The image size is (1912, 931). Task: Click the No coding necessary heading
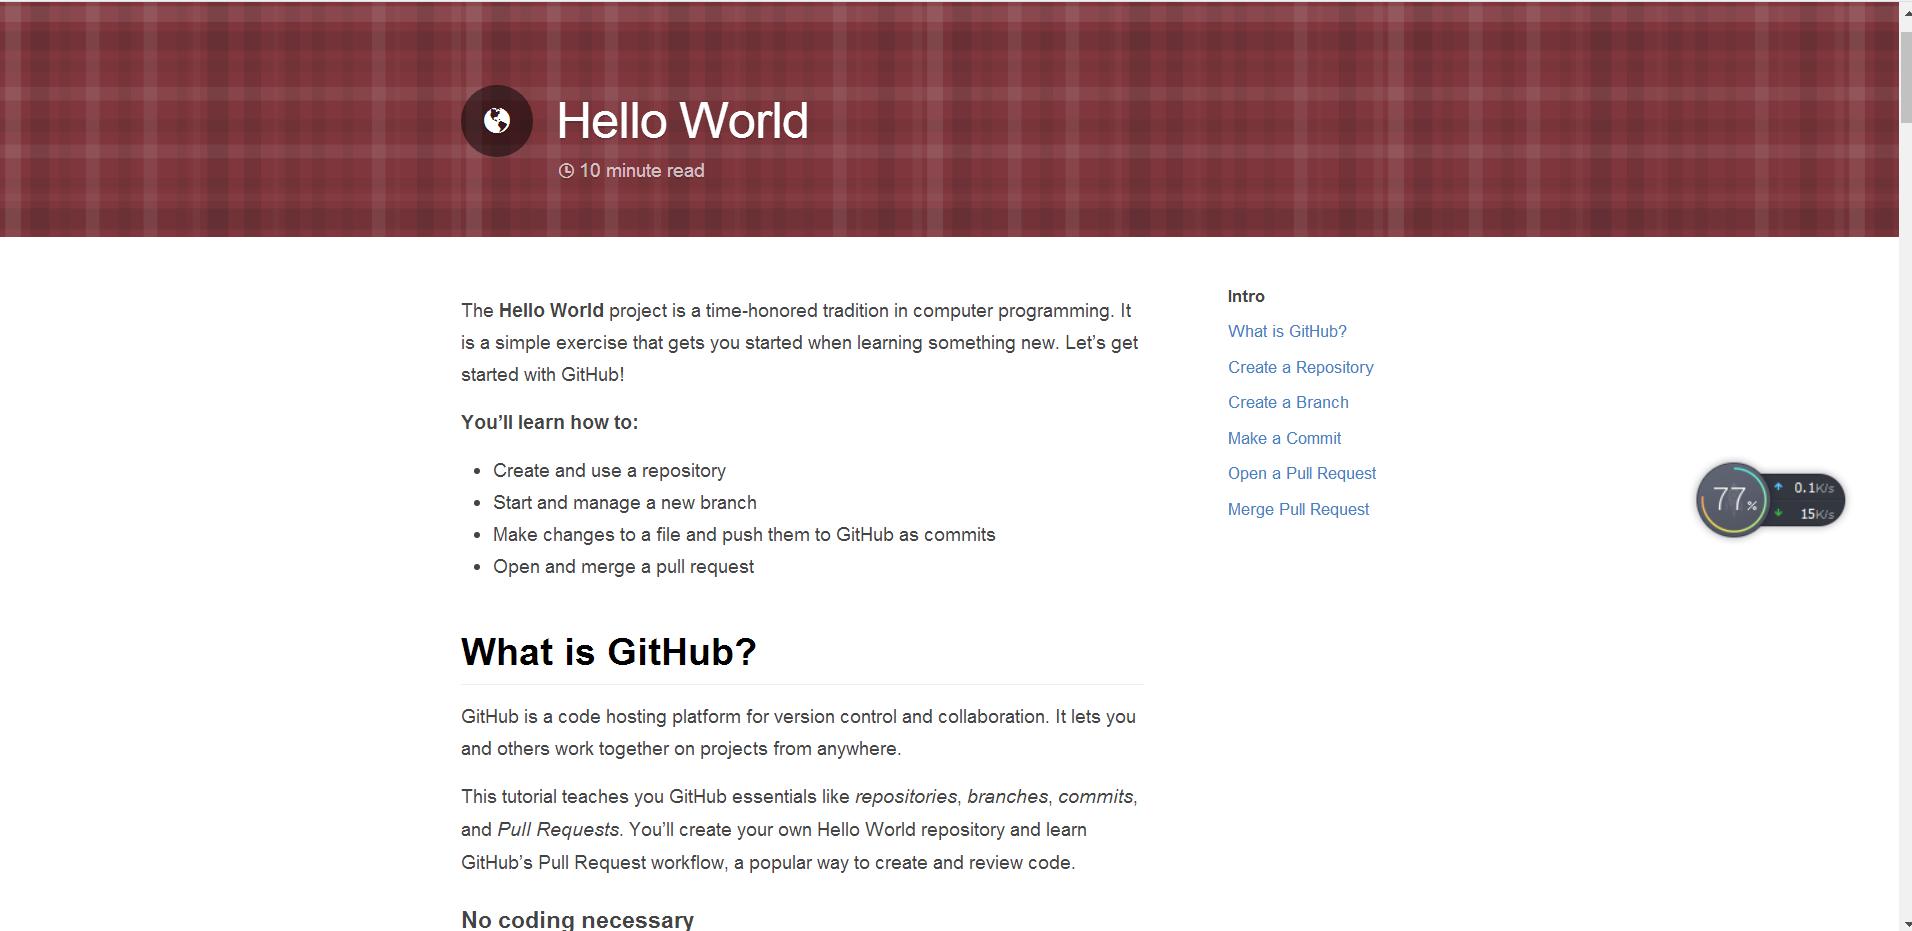[577, 920]
